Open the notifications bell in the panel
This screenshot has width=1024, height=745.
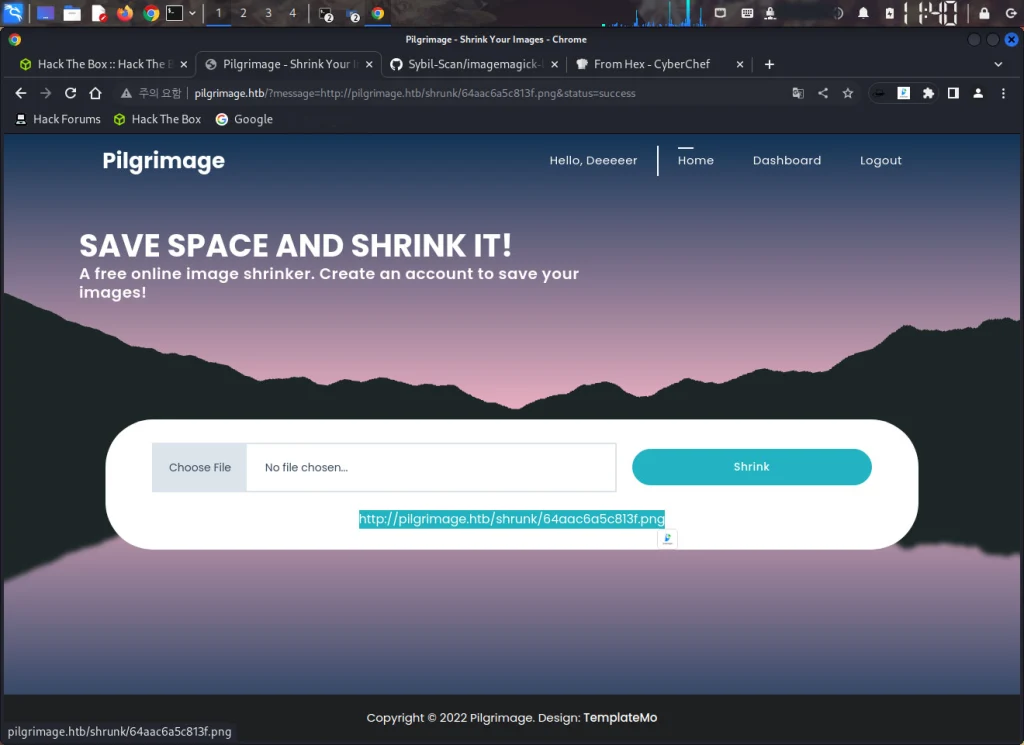(863, 13)
